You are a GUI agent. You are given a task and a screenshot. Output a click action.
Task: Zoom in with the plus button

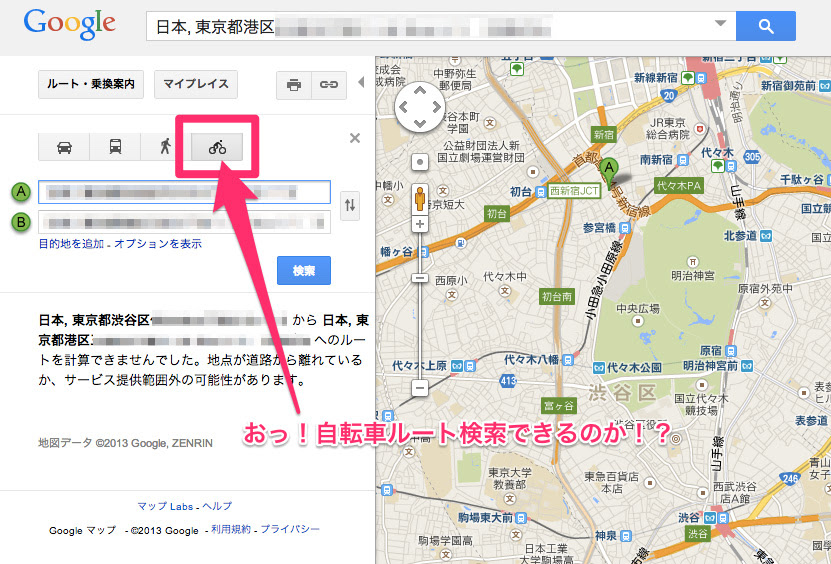(420, 224)
